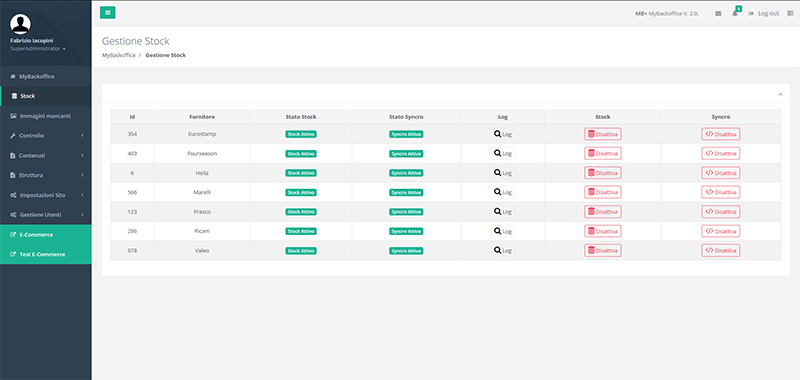Disable Stock for Ricam
This screenshot has width=800, height=380.
(603, 231)
